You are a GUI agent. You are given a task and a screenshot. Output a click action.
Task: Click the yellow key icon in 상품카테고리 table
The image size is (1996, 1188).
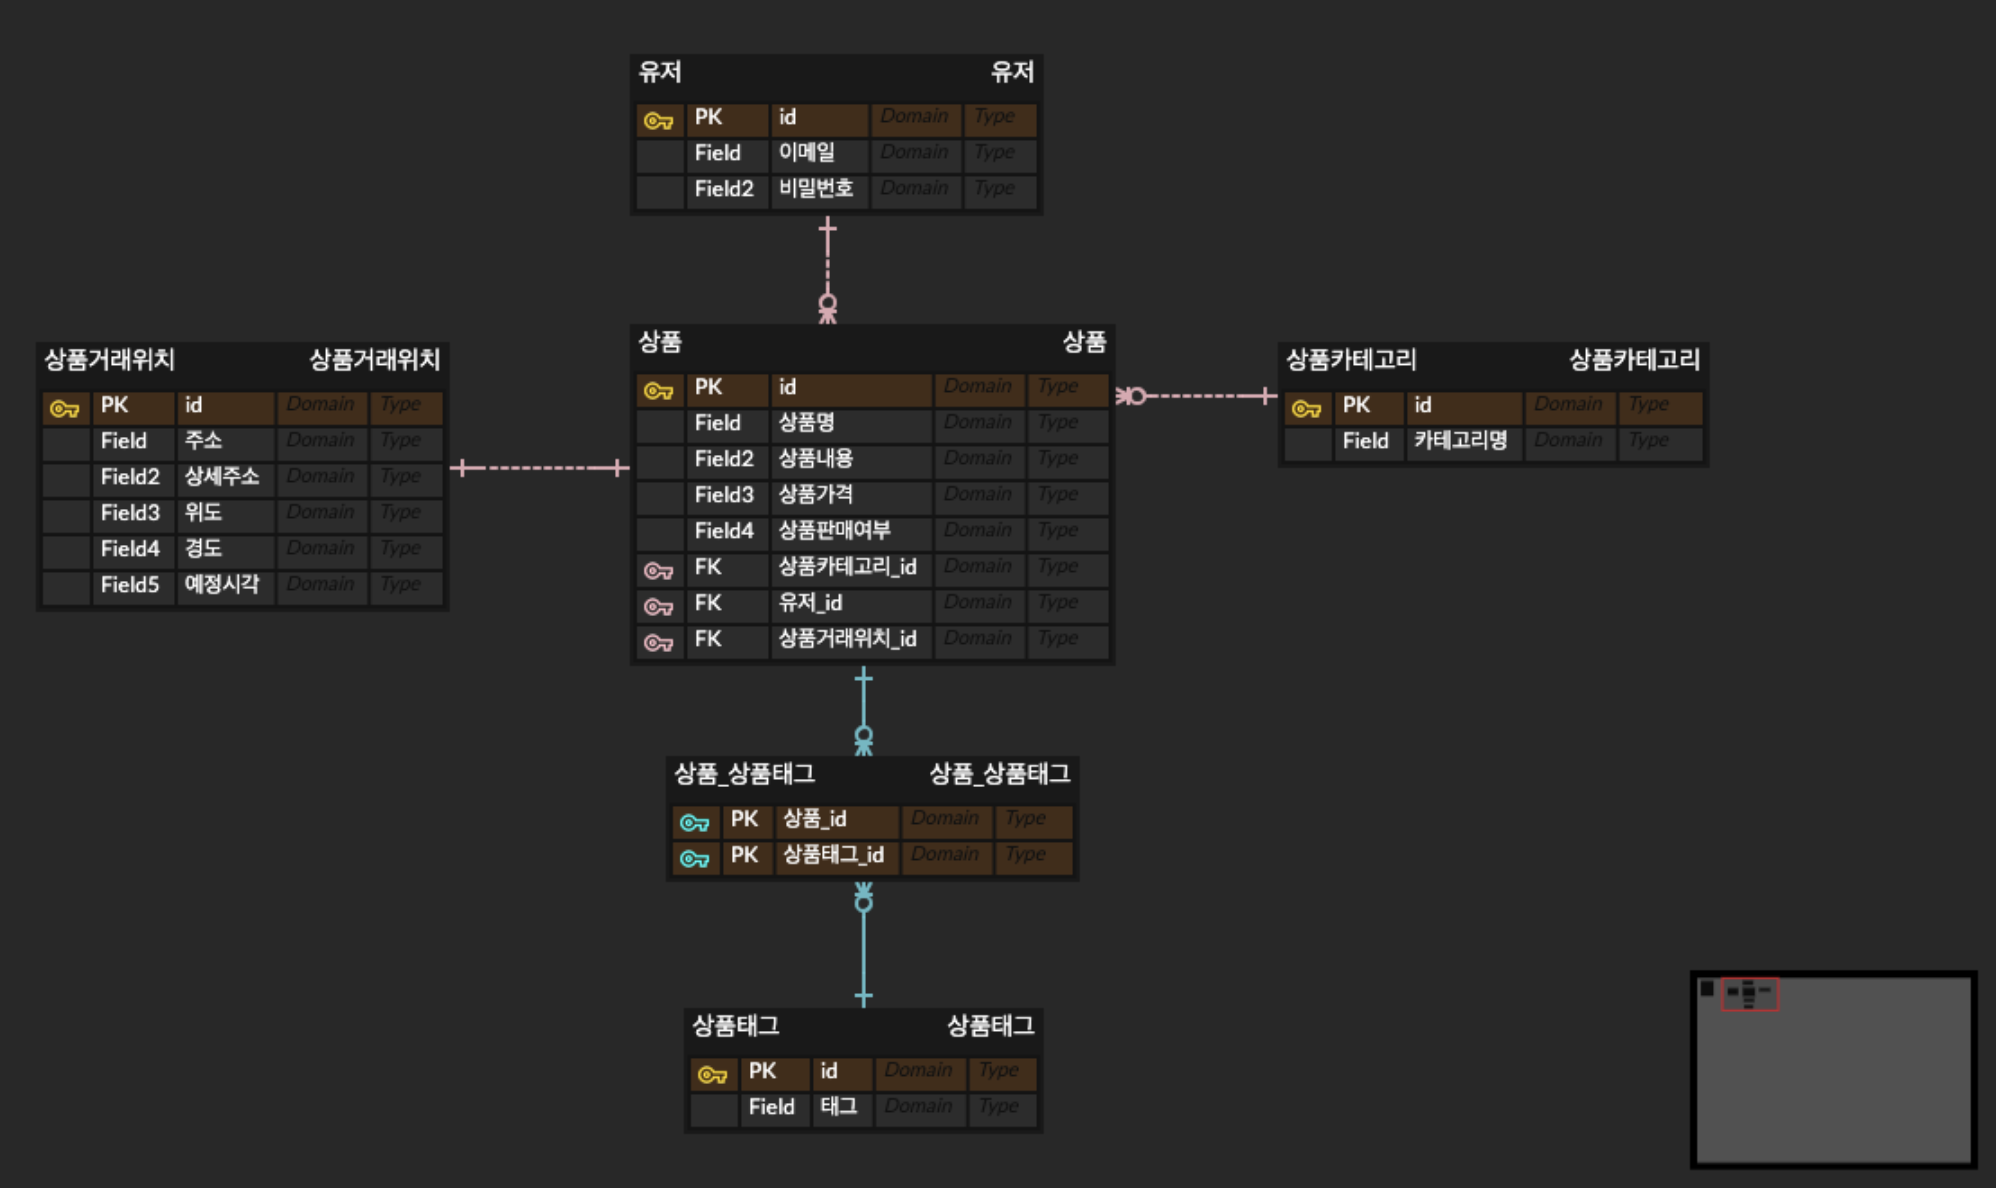click(1306, 409)
